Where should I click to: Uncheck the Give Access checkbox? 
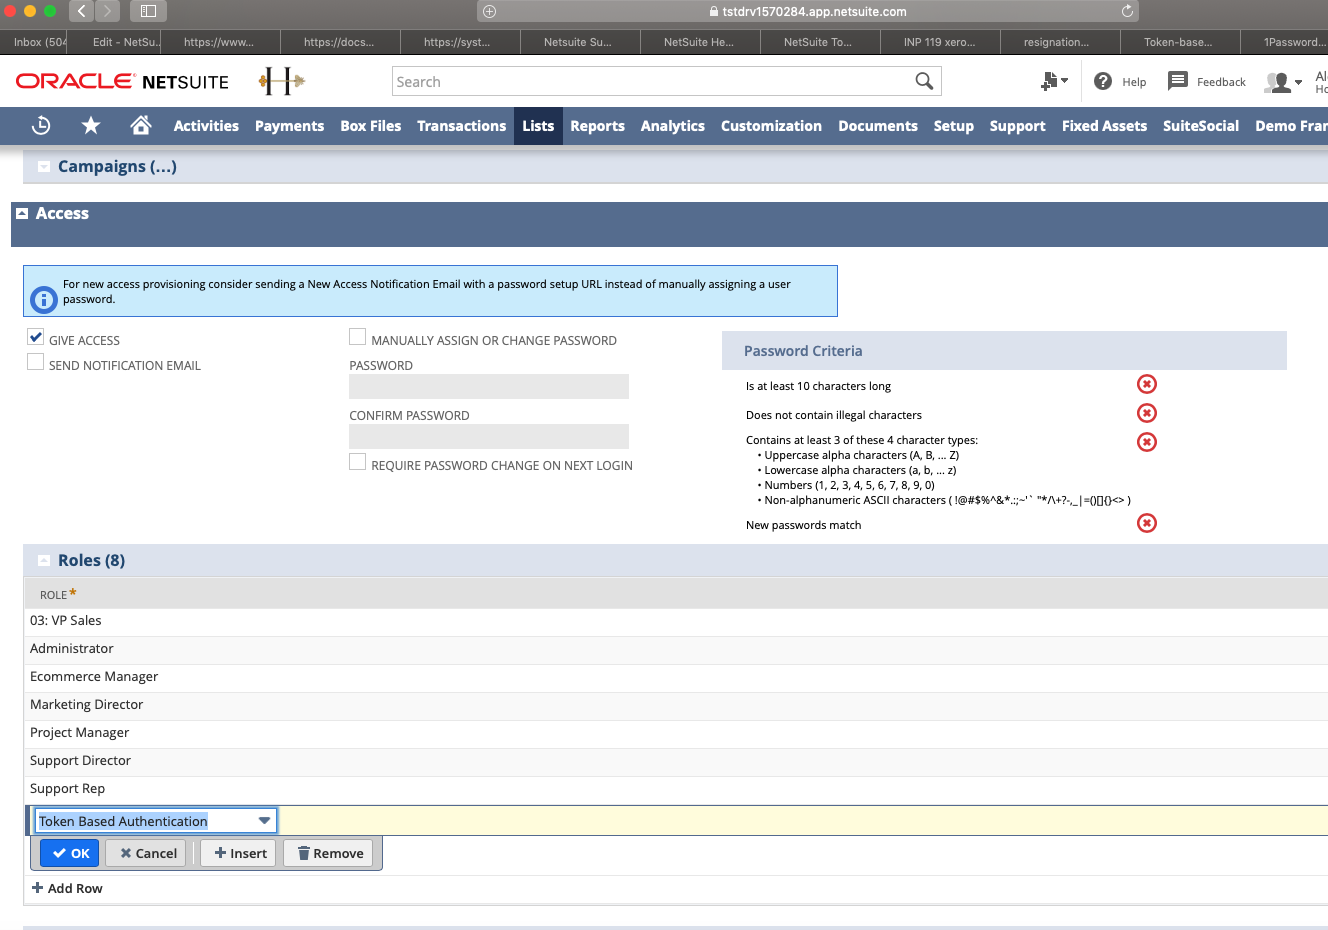point(36,337)
